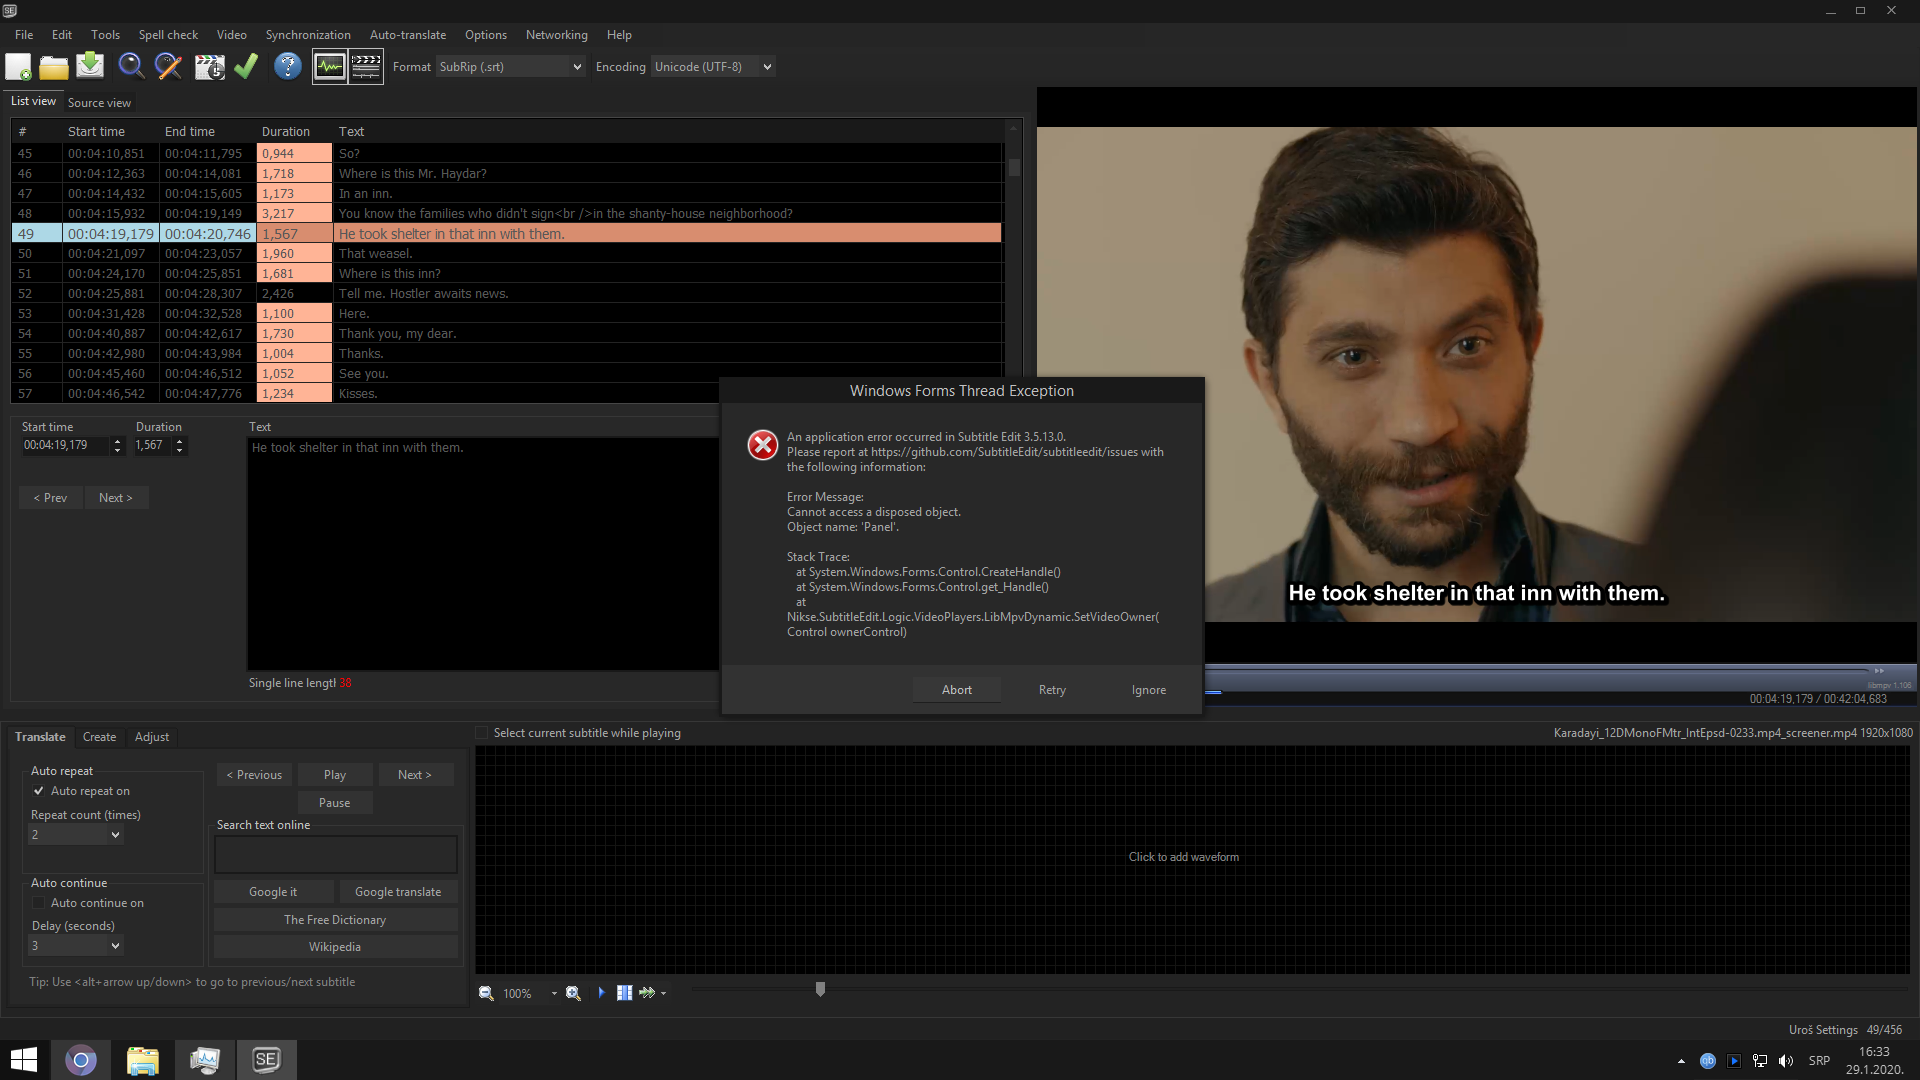Run spell check via the green checkmark

point(246,66)
